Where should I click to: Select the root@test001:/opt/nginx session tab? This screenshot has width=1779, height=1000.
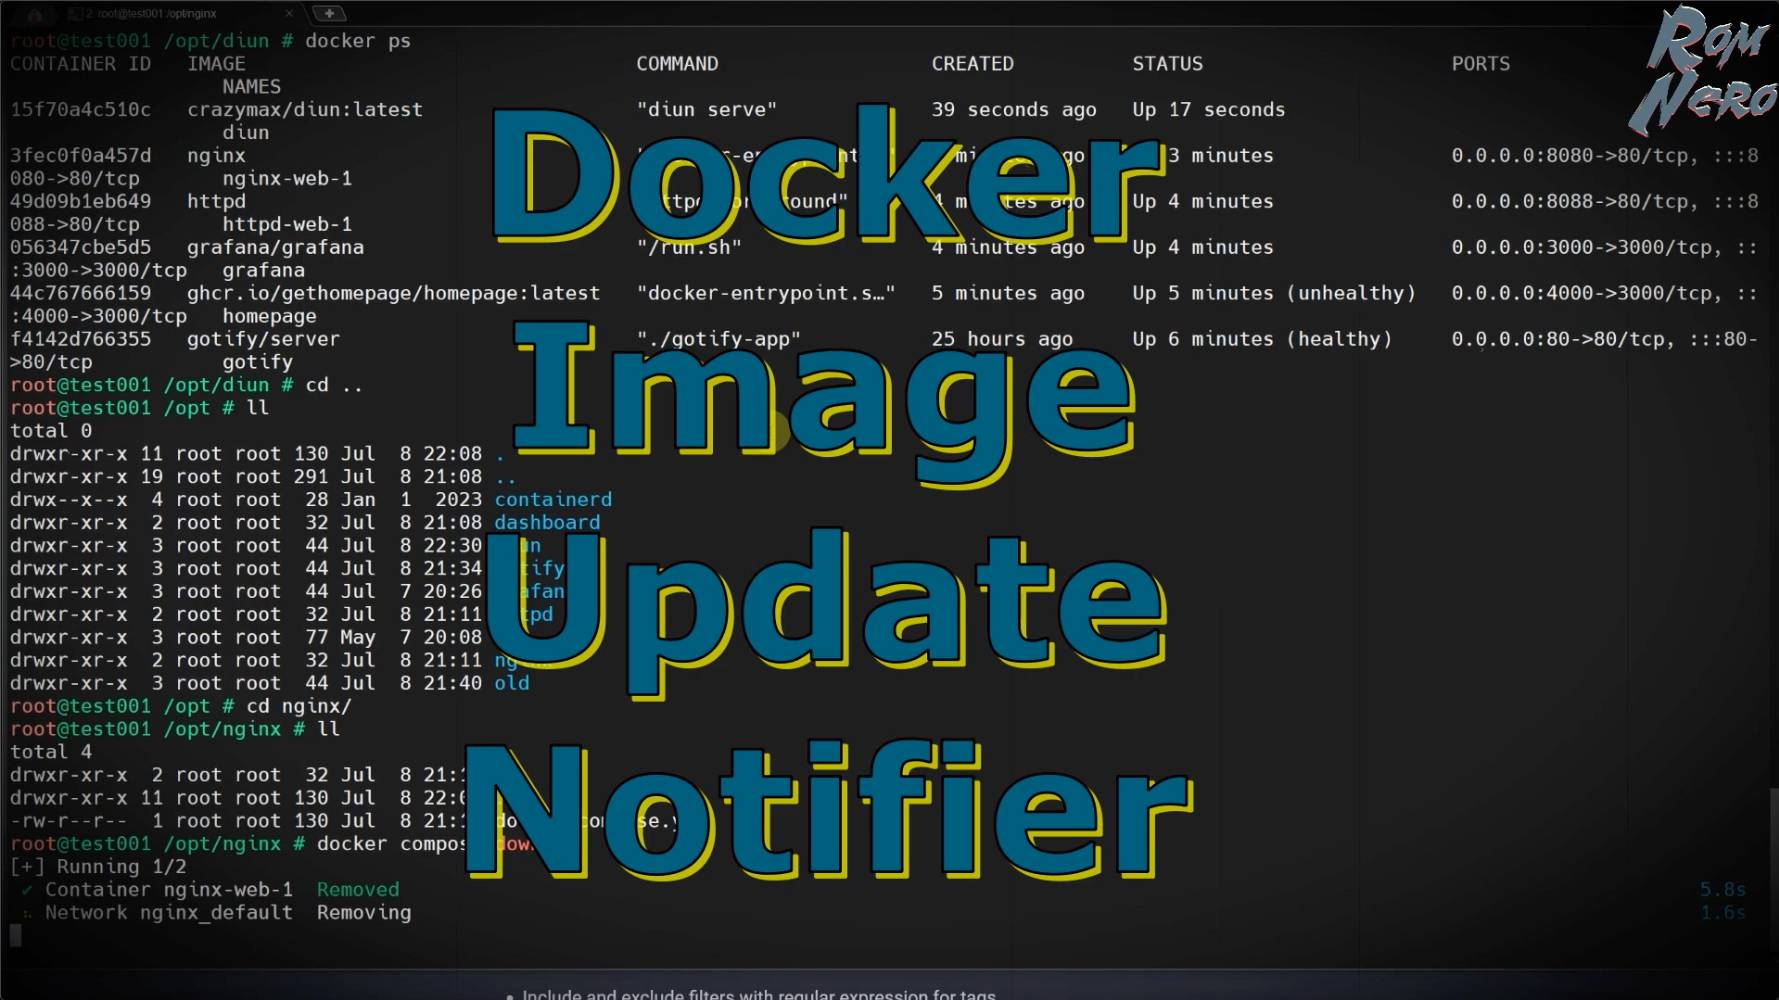pos(150,14)
